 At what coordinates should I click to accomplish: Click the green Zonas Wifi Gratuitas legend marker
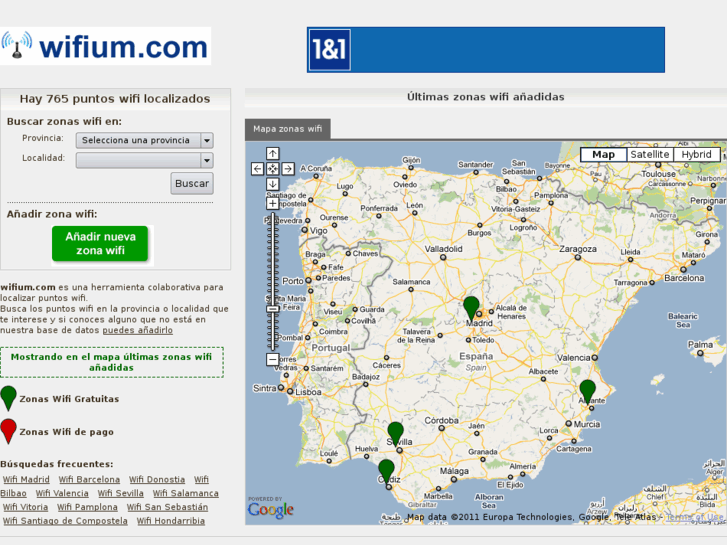point(8,398)
